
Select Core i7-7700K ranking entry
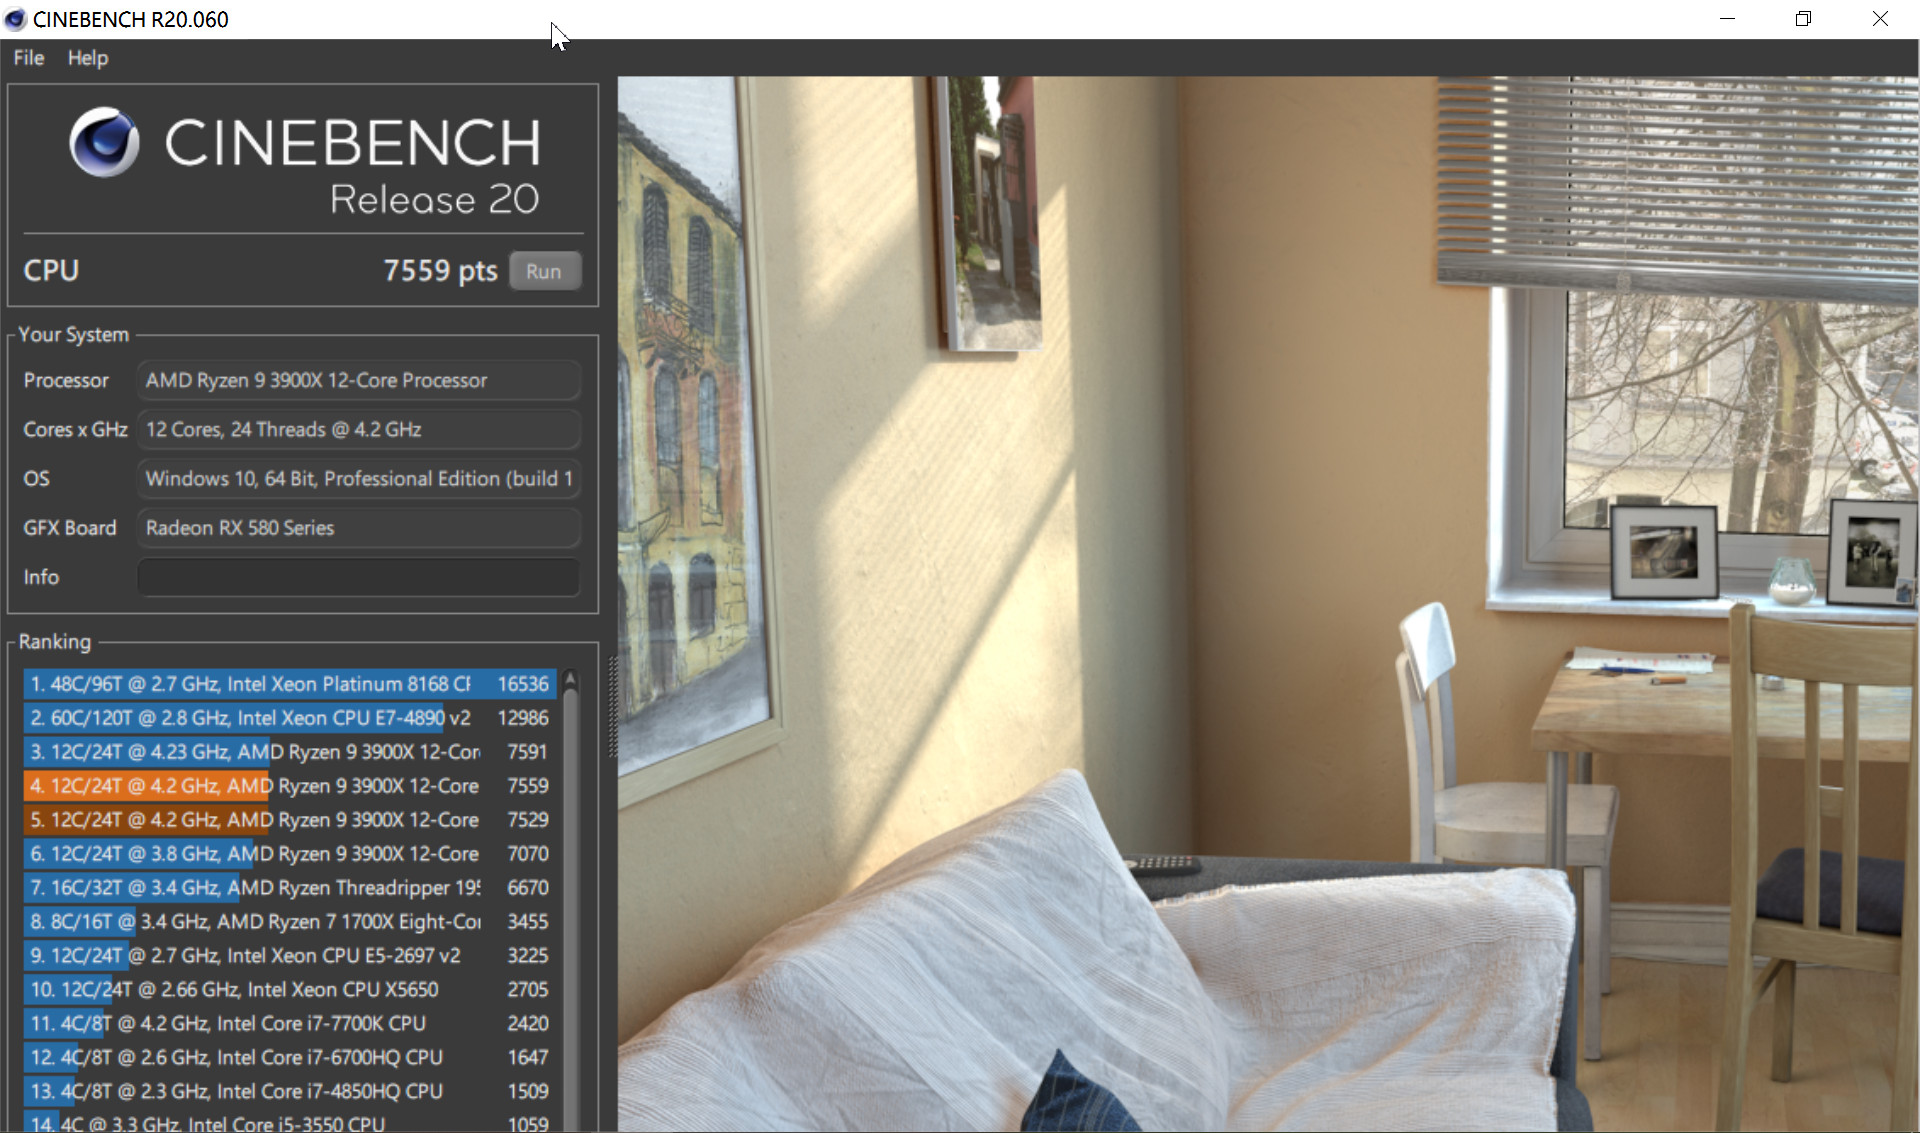[x=288, y=1023]
